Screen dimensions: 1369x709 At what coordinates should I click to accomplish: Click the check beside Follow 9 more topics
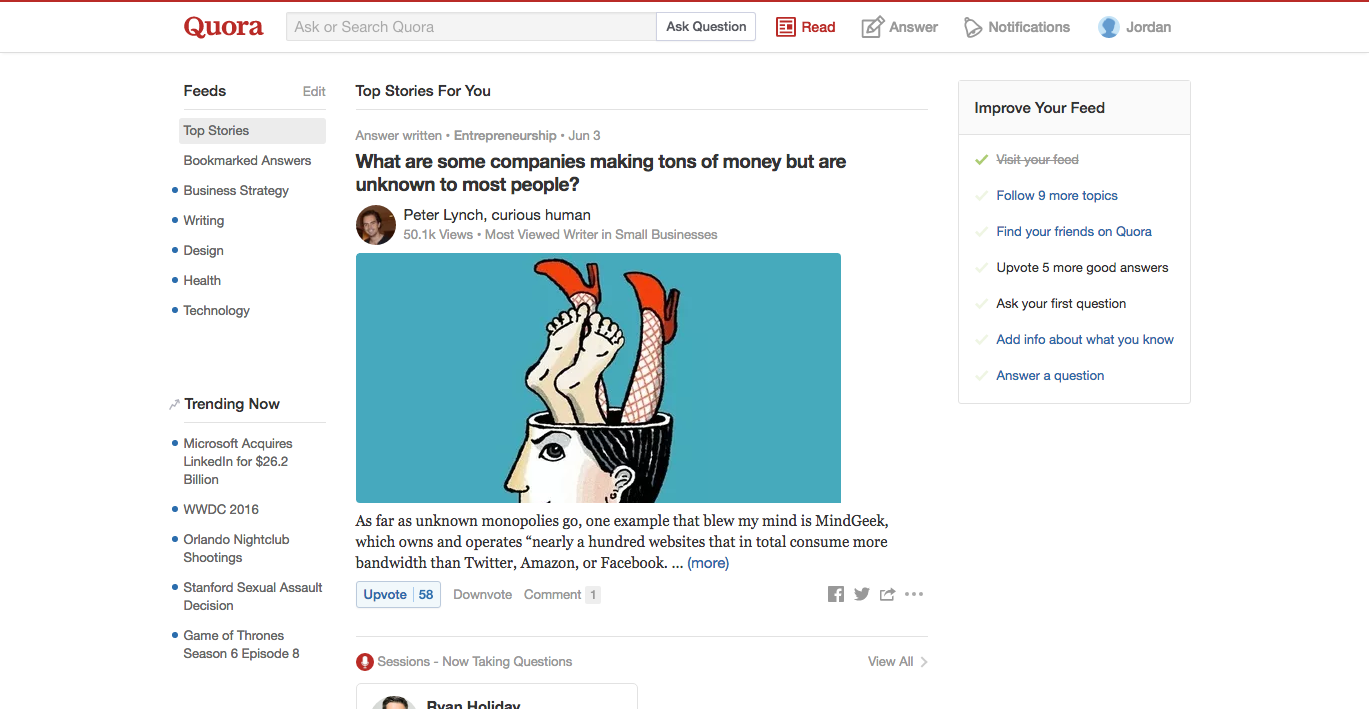coord(981,196)
